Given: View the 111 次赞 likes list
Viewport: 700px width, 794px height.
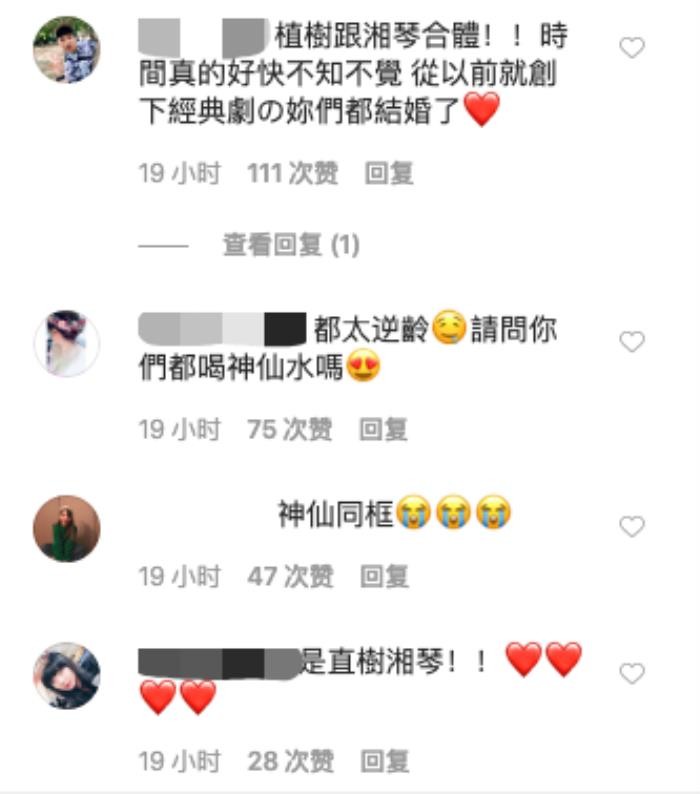Looking at the screenshot, I should (293, 174).
